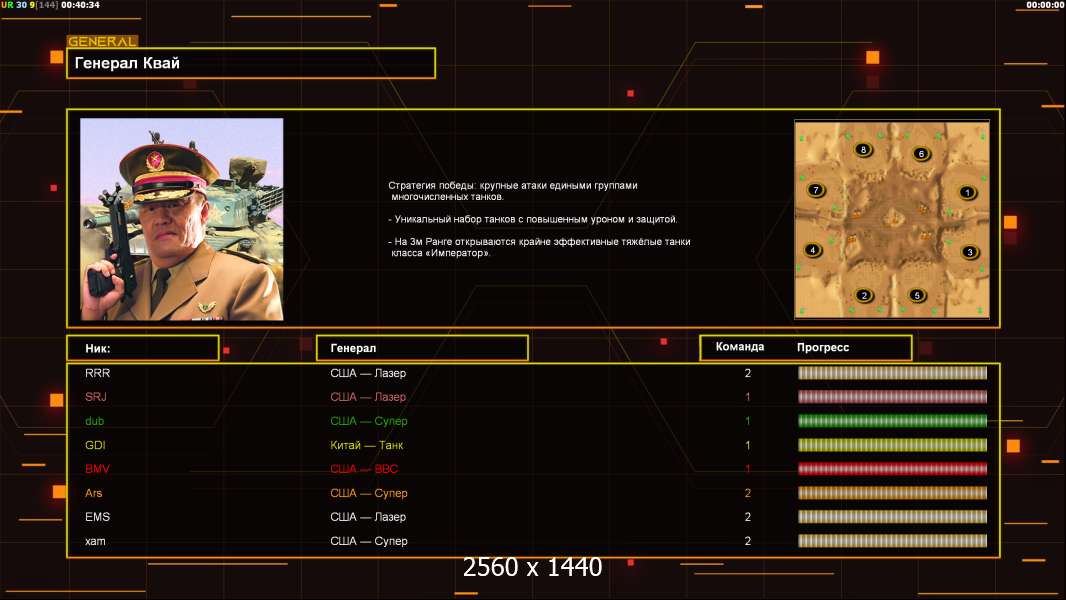The height and width of the screenshot is (600, 1066).
Task: Click start position 2 marker on map
Action: (x=864, y=295)
